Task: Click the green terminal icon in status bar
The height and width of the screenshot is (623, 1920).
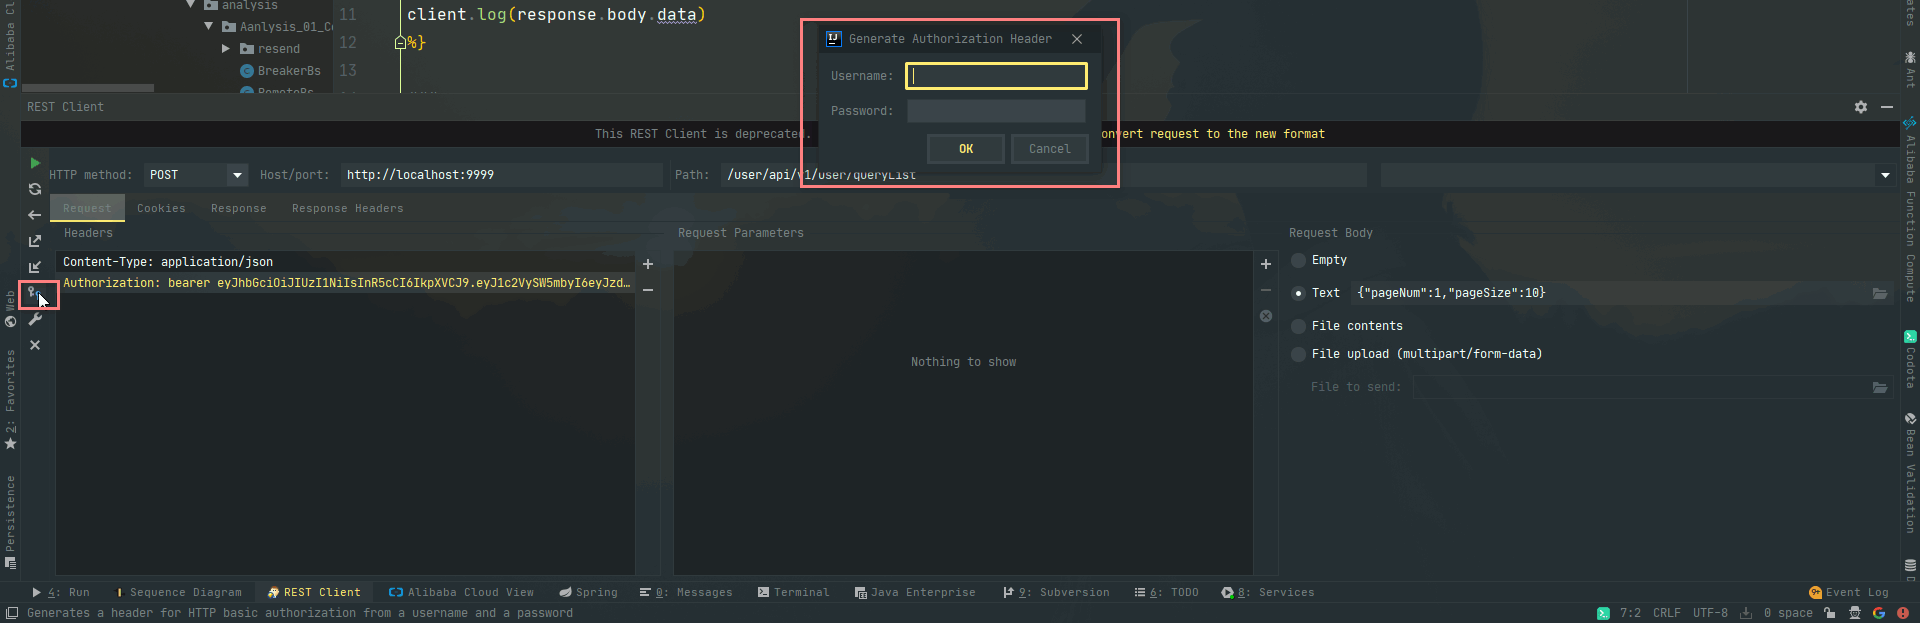Action: [x=1603, y=613]
